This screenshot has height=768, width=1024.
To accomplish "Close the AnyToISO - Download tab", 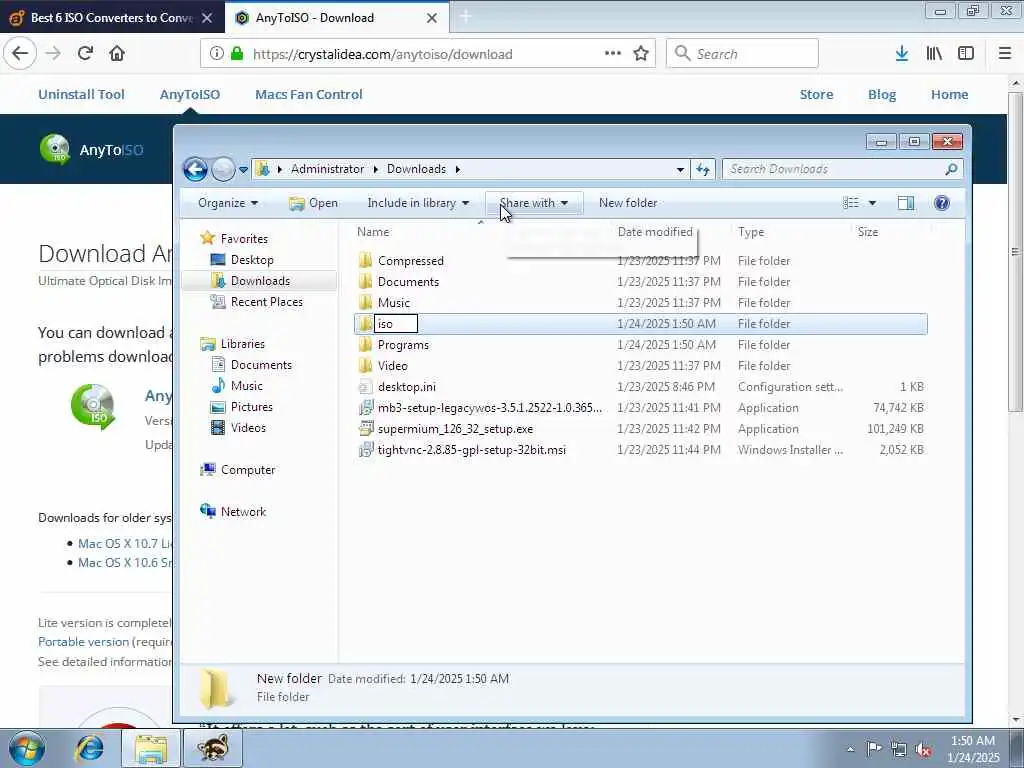I will pyautogui.click(x=432, y=18).
